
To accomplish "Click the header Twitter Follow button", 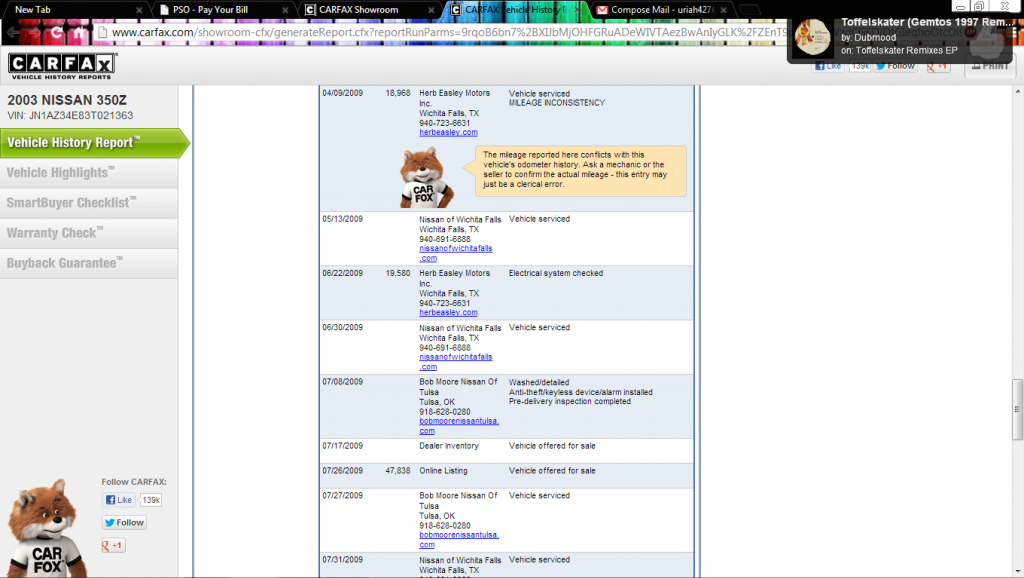I will click(895, 66).
